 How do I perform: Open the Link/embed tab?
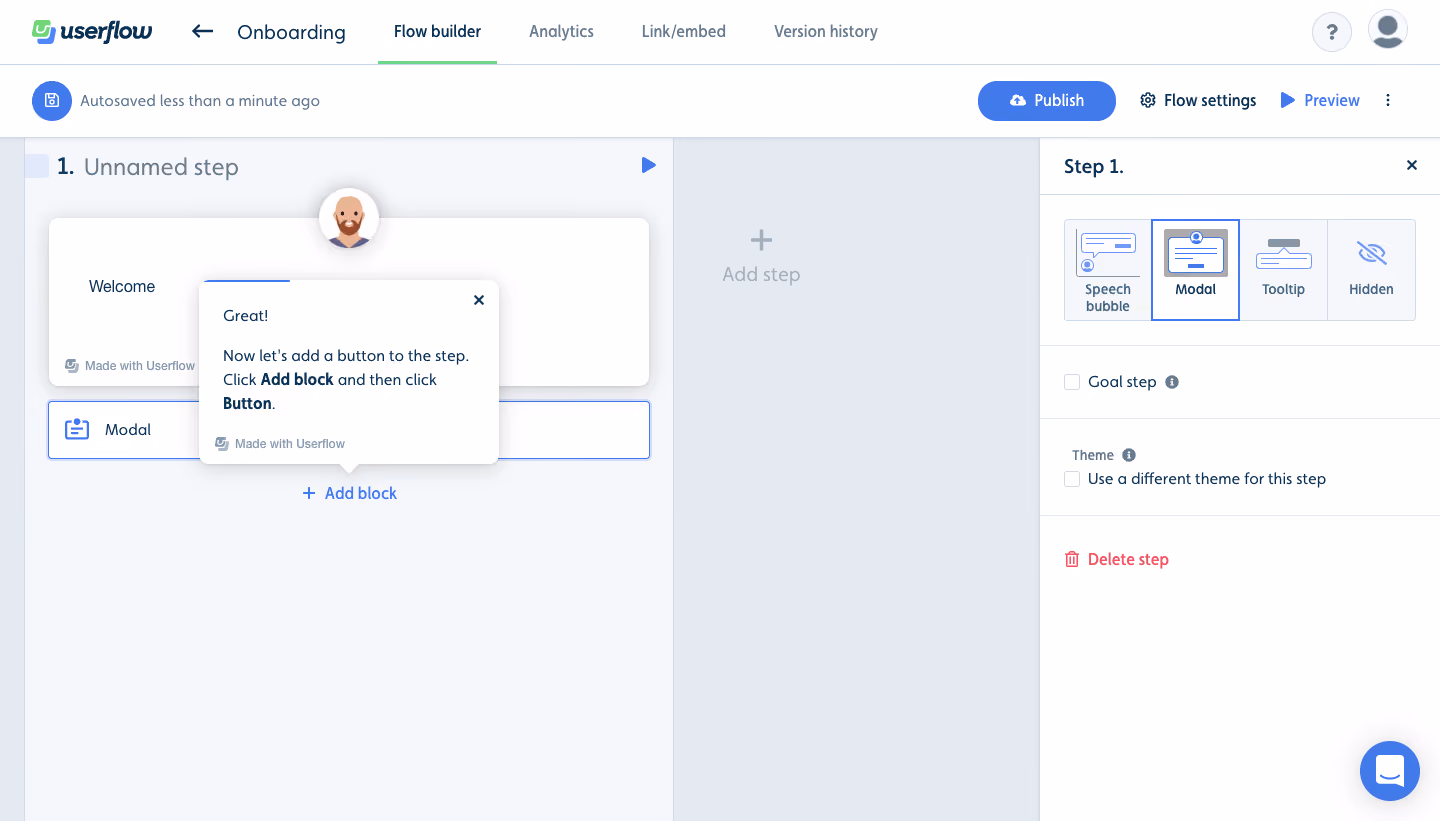[x=684, y=32]
